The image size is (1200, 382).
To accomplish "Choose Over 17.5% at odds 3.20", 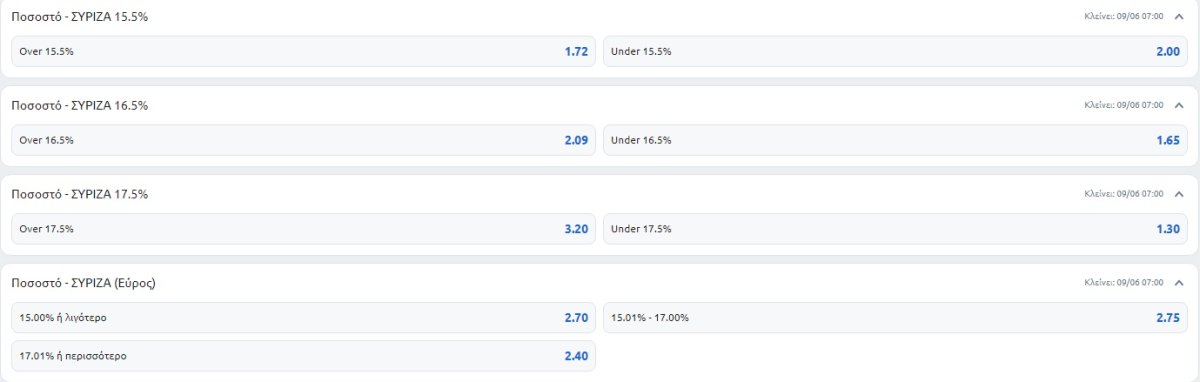I will (x=304, y=229).
